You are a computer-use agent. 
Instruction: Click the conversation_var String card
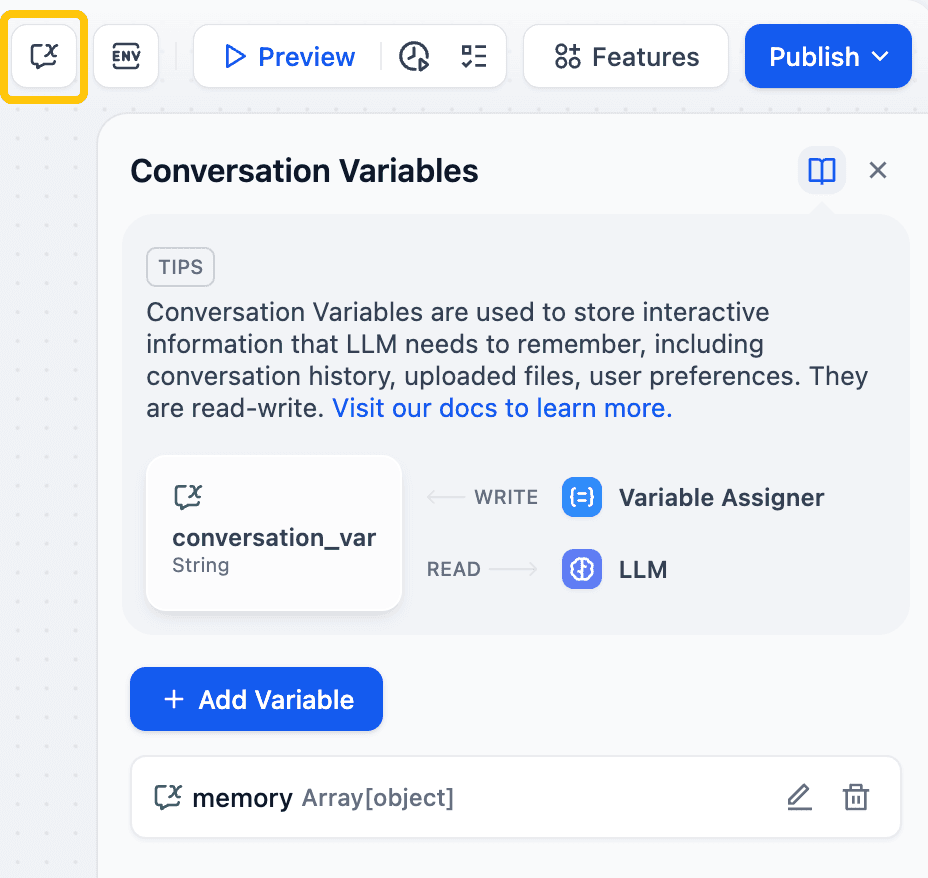[274, 532]
